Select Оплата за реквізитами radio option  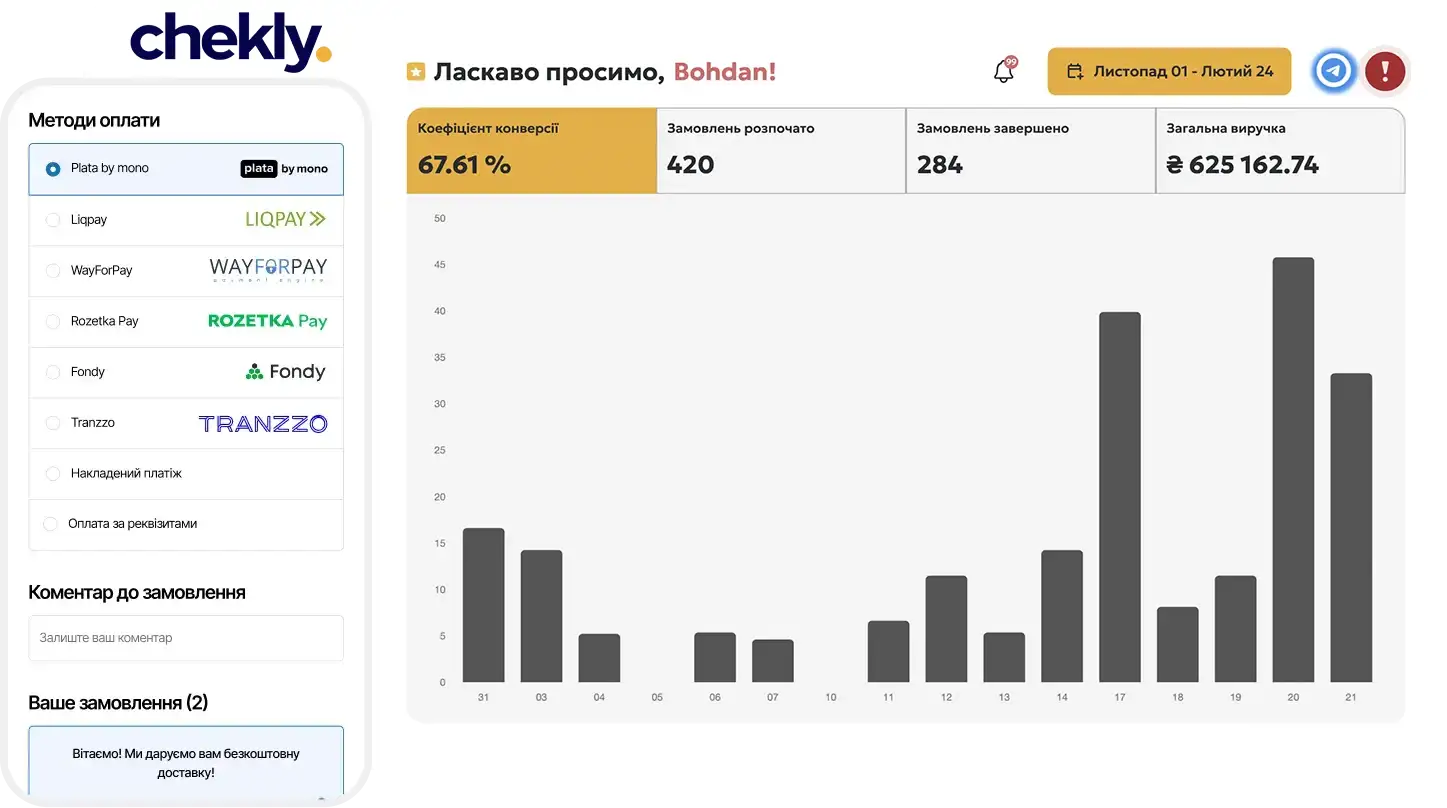[x=51, y=524]
